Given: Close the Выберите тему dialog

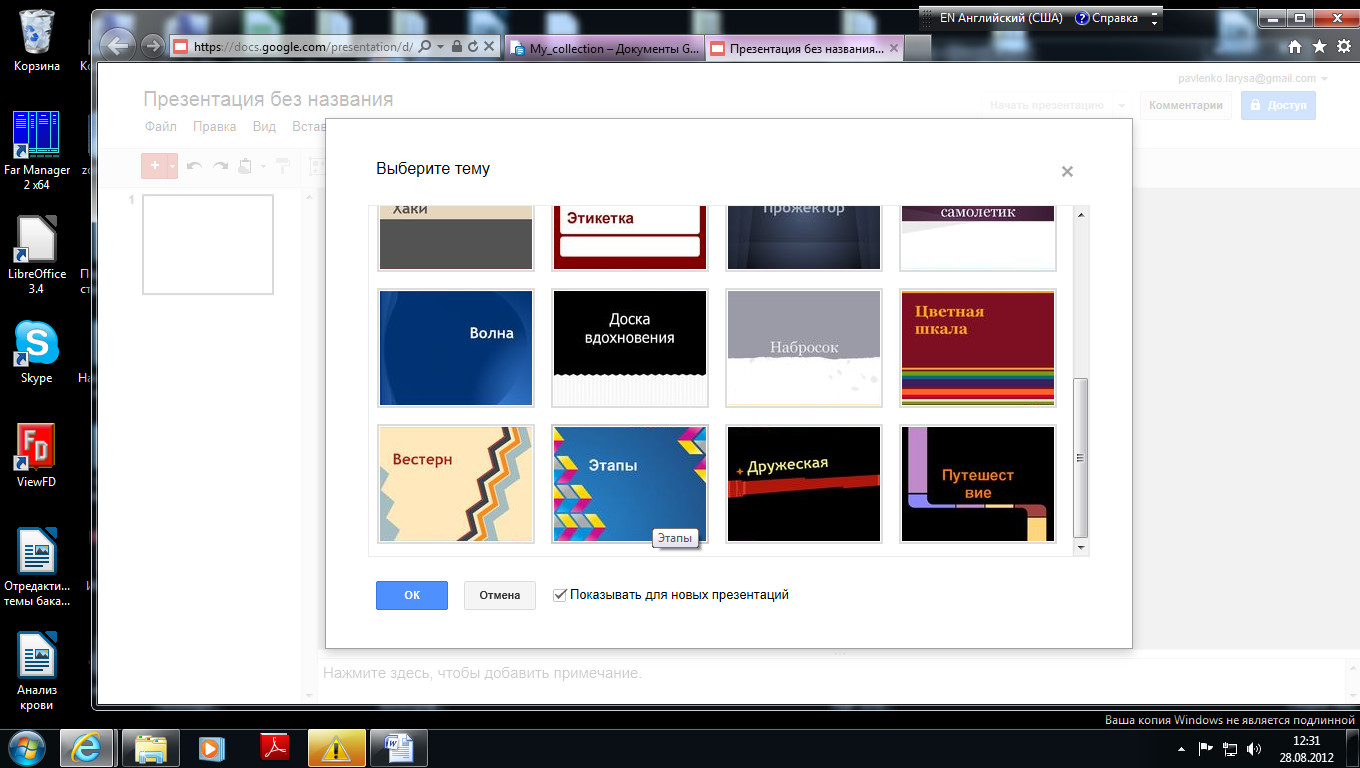Looking at the screenshot, I should [1067, 171].
